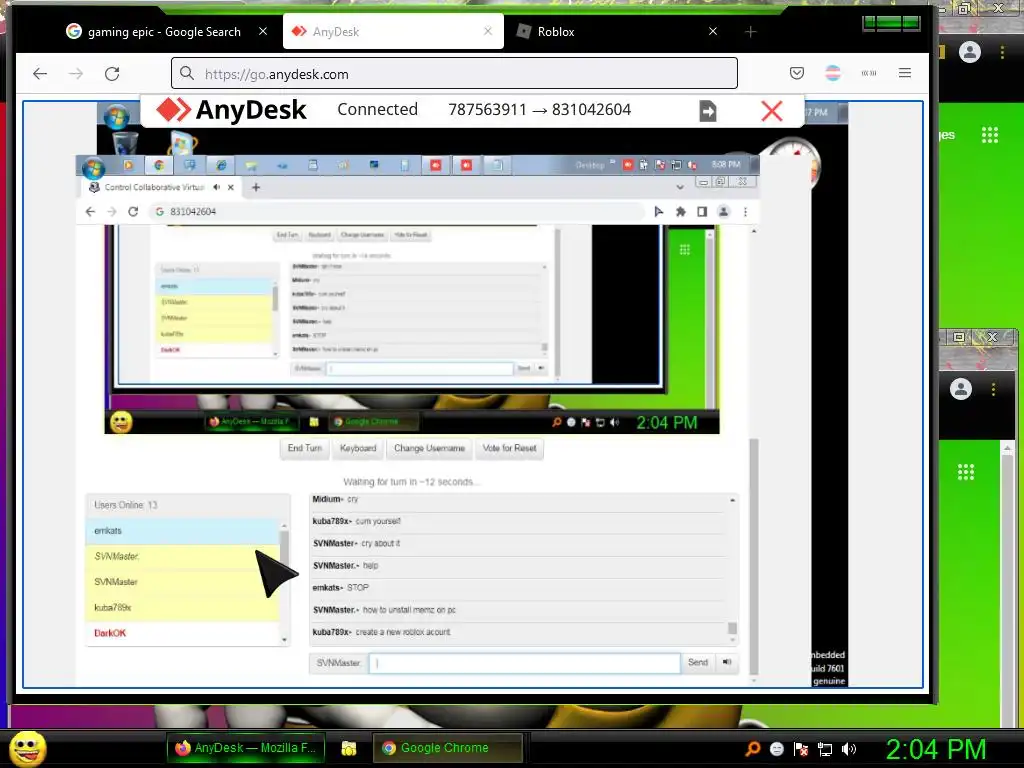Image resolution: width=1024 pixels, height=768 pixels.
Task: Click the Chrome icon in the remote taskbar
Action: (159, 165)
